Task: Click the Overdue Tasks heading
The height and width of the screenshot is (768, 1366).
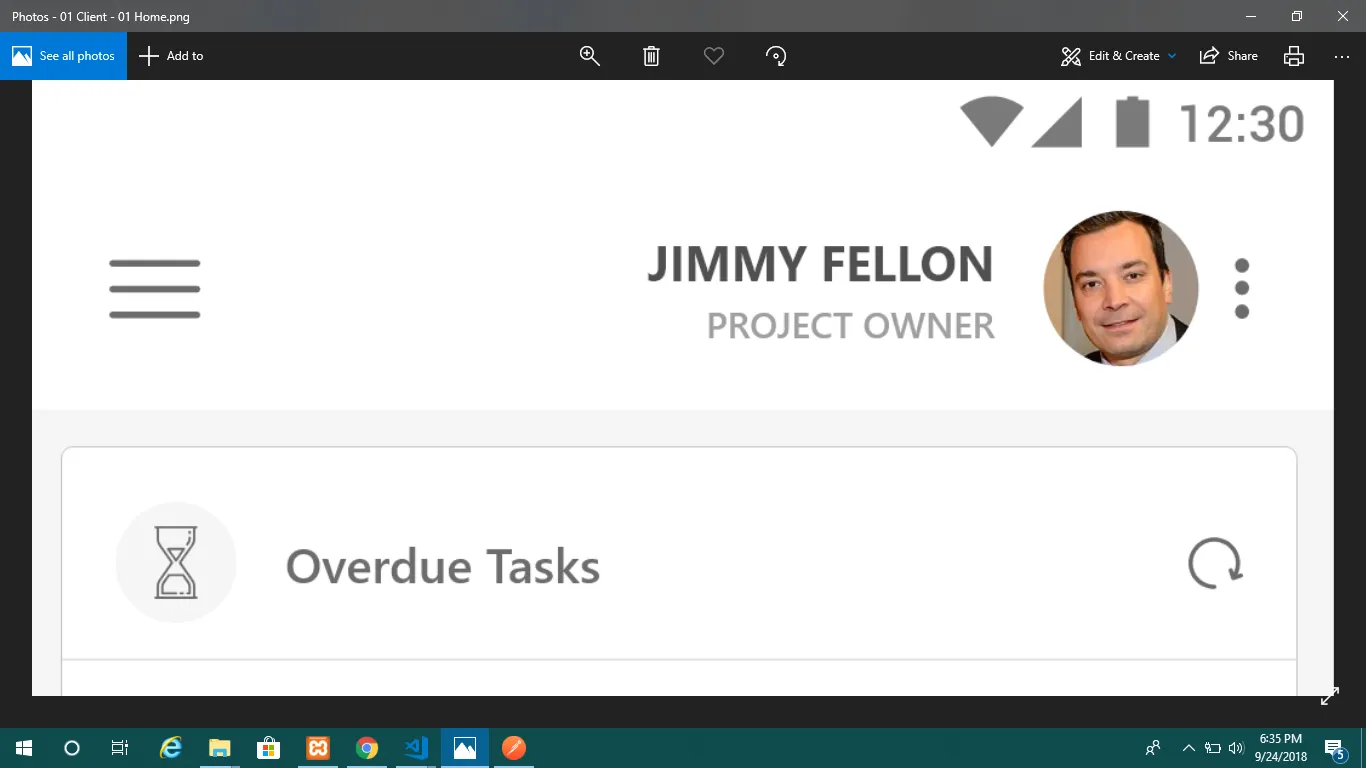Action: coord(443,567)
